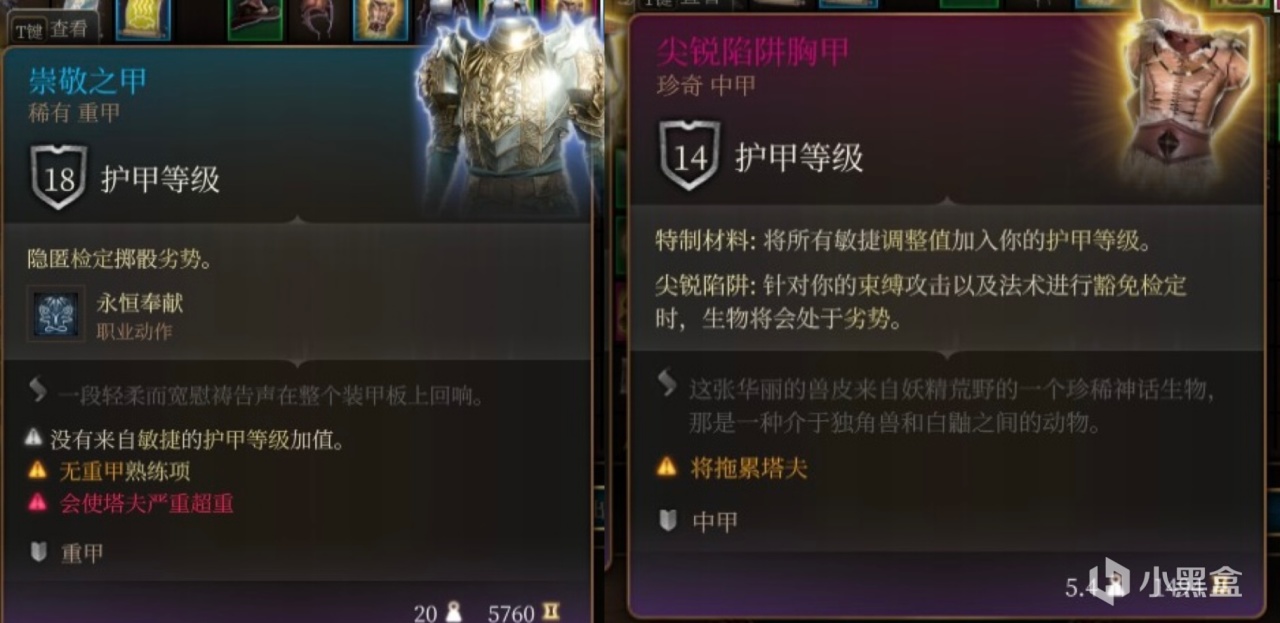Click the red warning icon beside 会使塔夫严重超重
1280x623 pixels.
[x=37, y=503]
